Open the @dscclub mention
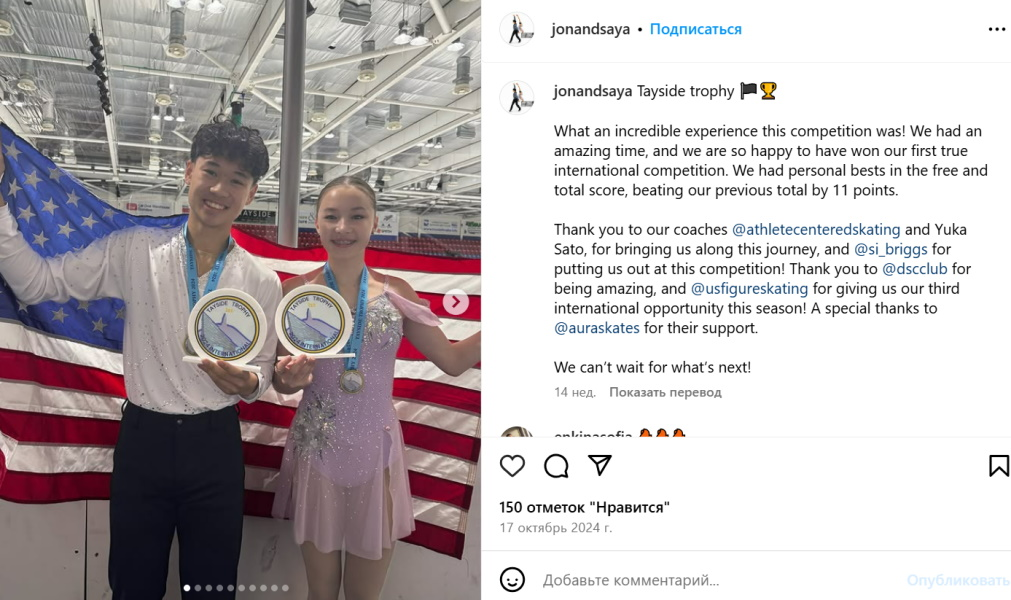Viewport: 1011px width, 600px height. coord(915,269)
